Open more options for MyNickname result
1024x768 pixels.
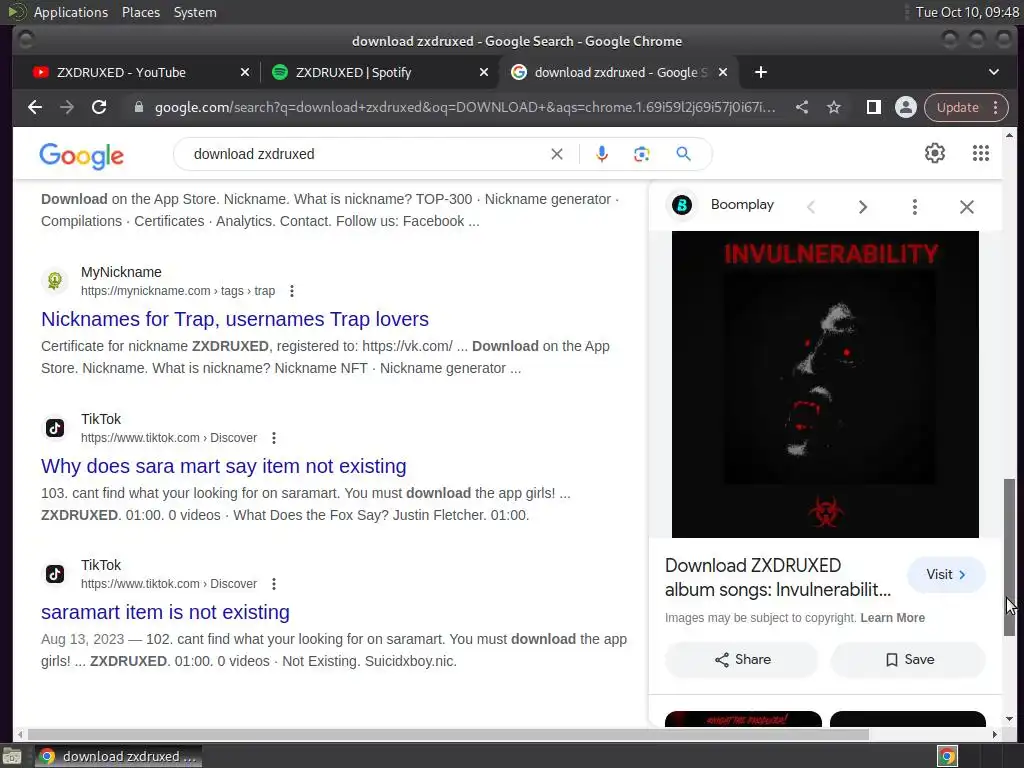click(x=292, y=291)
